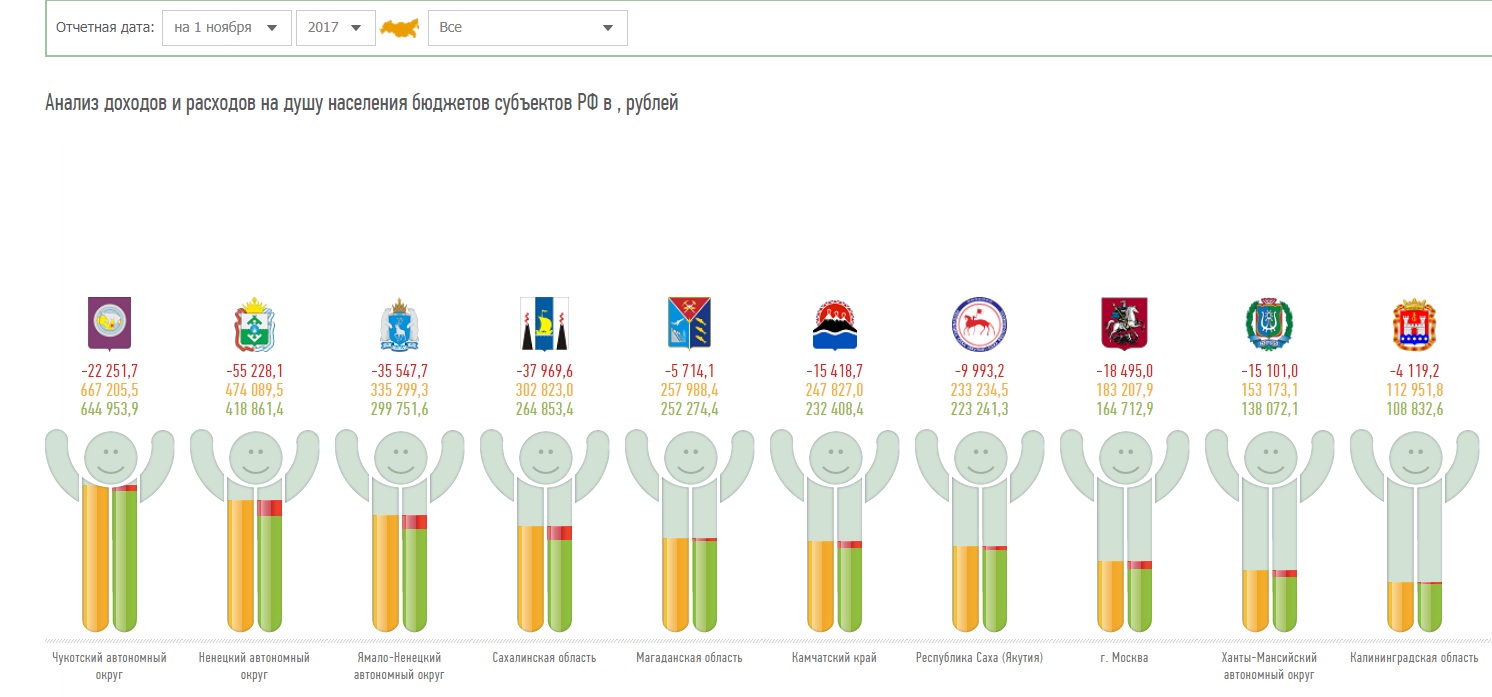Screen dimensions: 1492x697
Task: Click the 'г. Москва' region label
Action: [x=1124, y=658]
